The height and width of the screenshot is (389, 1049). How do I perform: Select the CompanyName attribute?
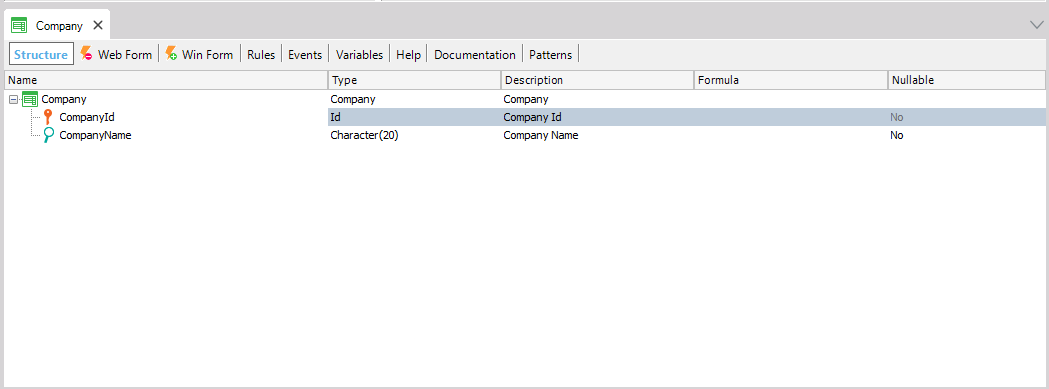[x=95, y=135]
